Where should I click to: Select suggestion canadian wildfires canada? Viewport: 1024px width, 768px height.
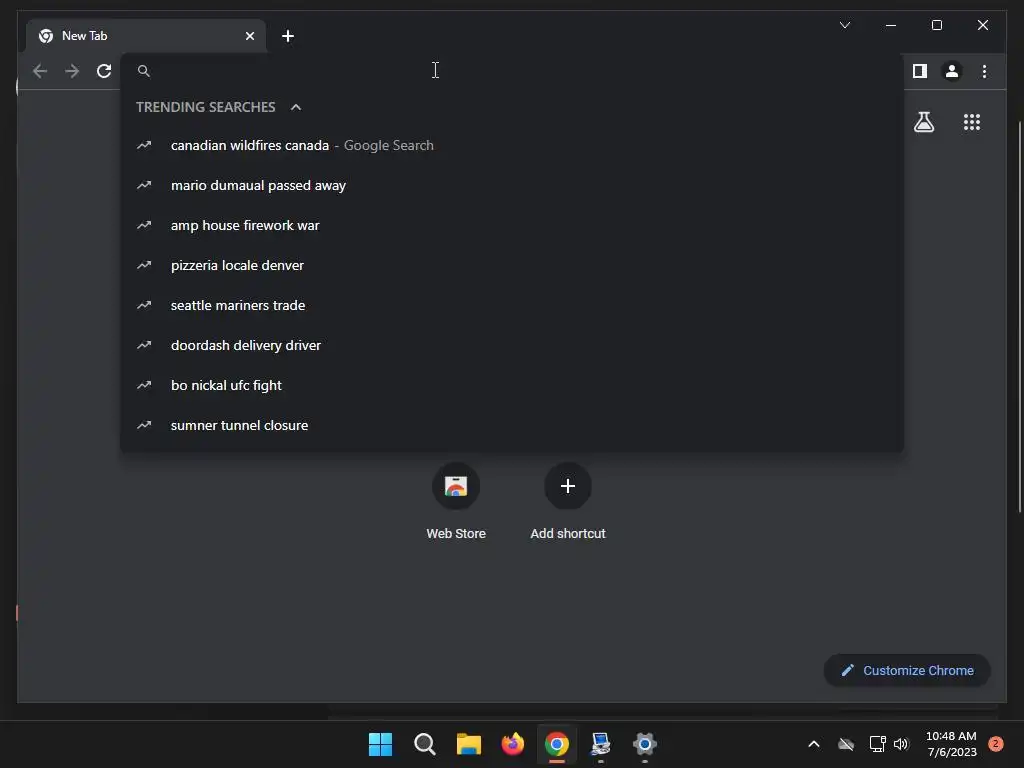(512, 146)
